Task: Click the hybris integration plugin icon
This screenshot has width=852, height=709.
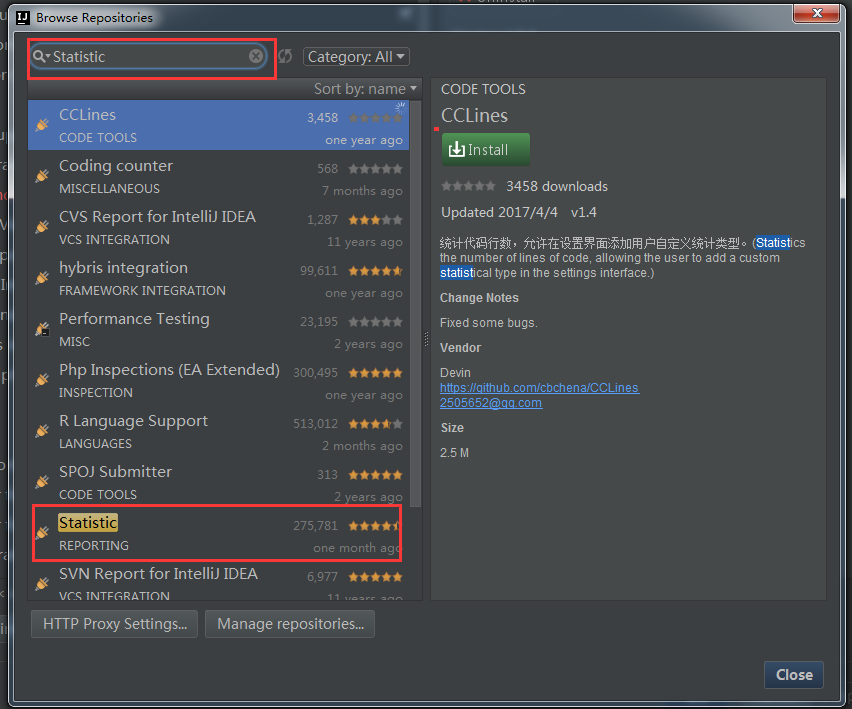Action: pos(42,278)
